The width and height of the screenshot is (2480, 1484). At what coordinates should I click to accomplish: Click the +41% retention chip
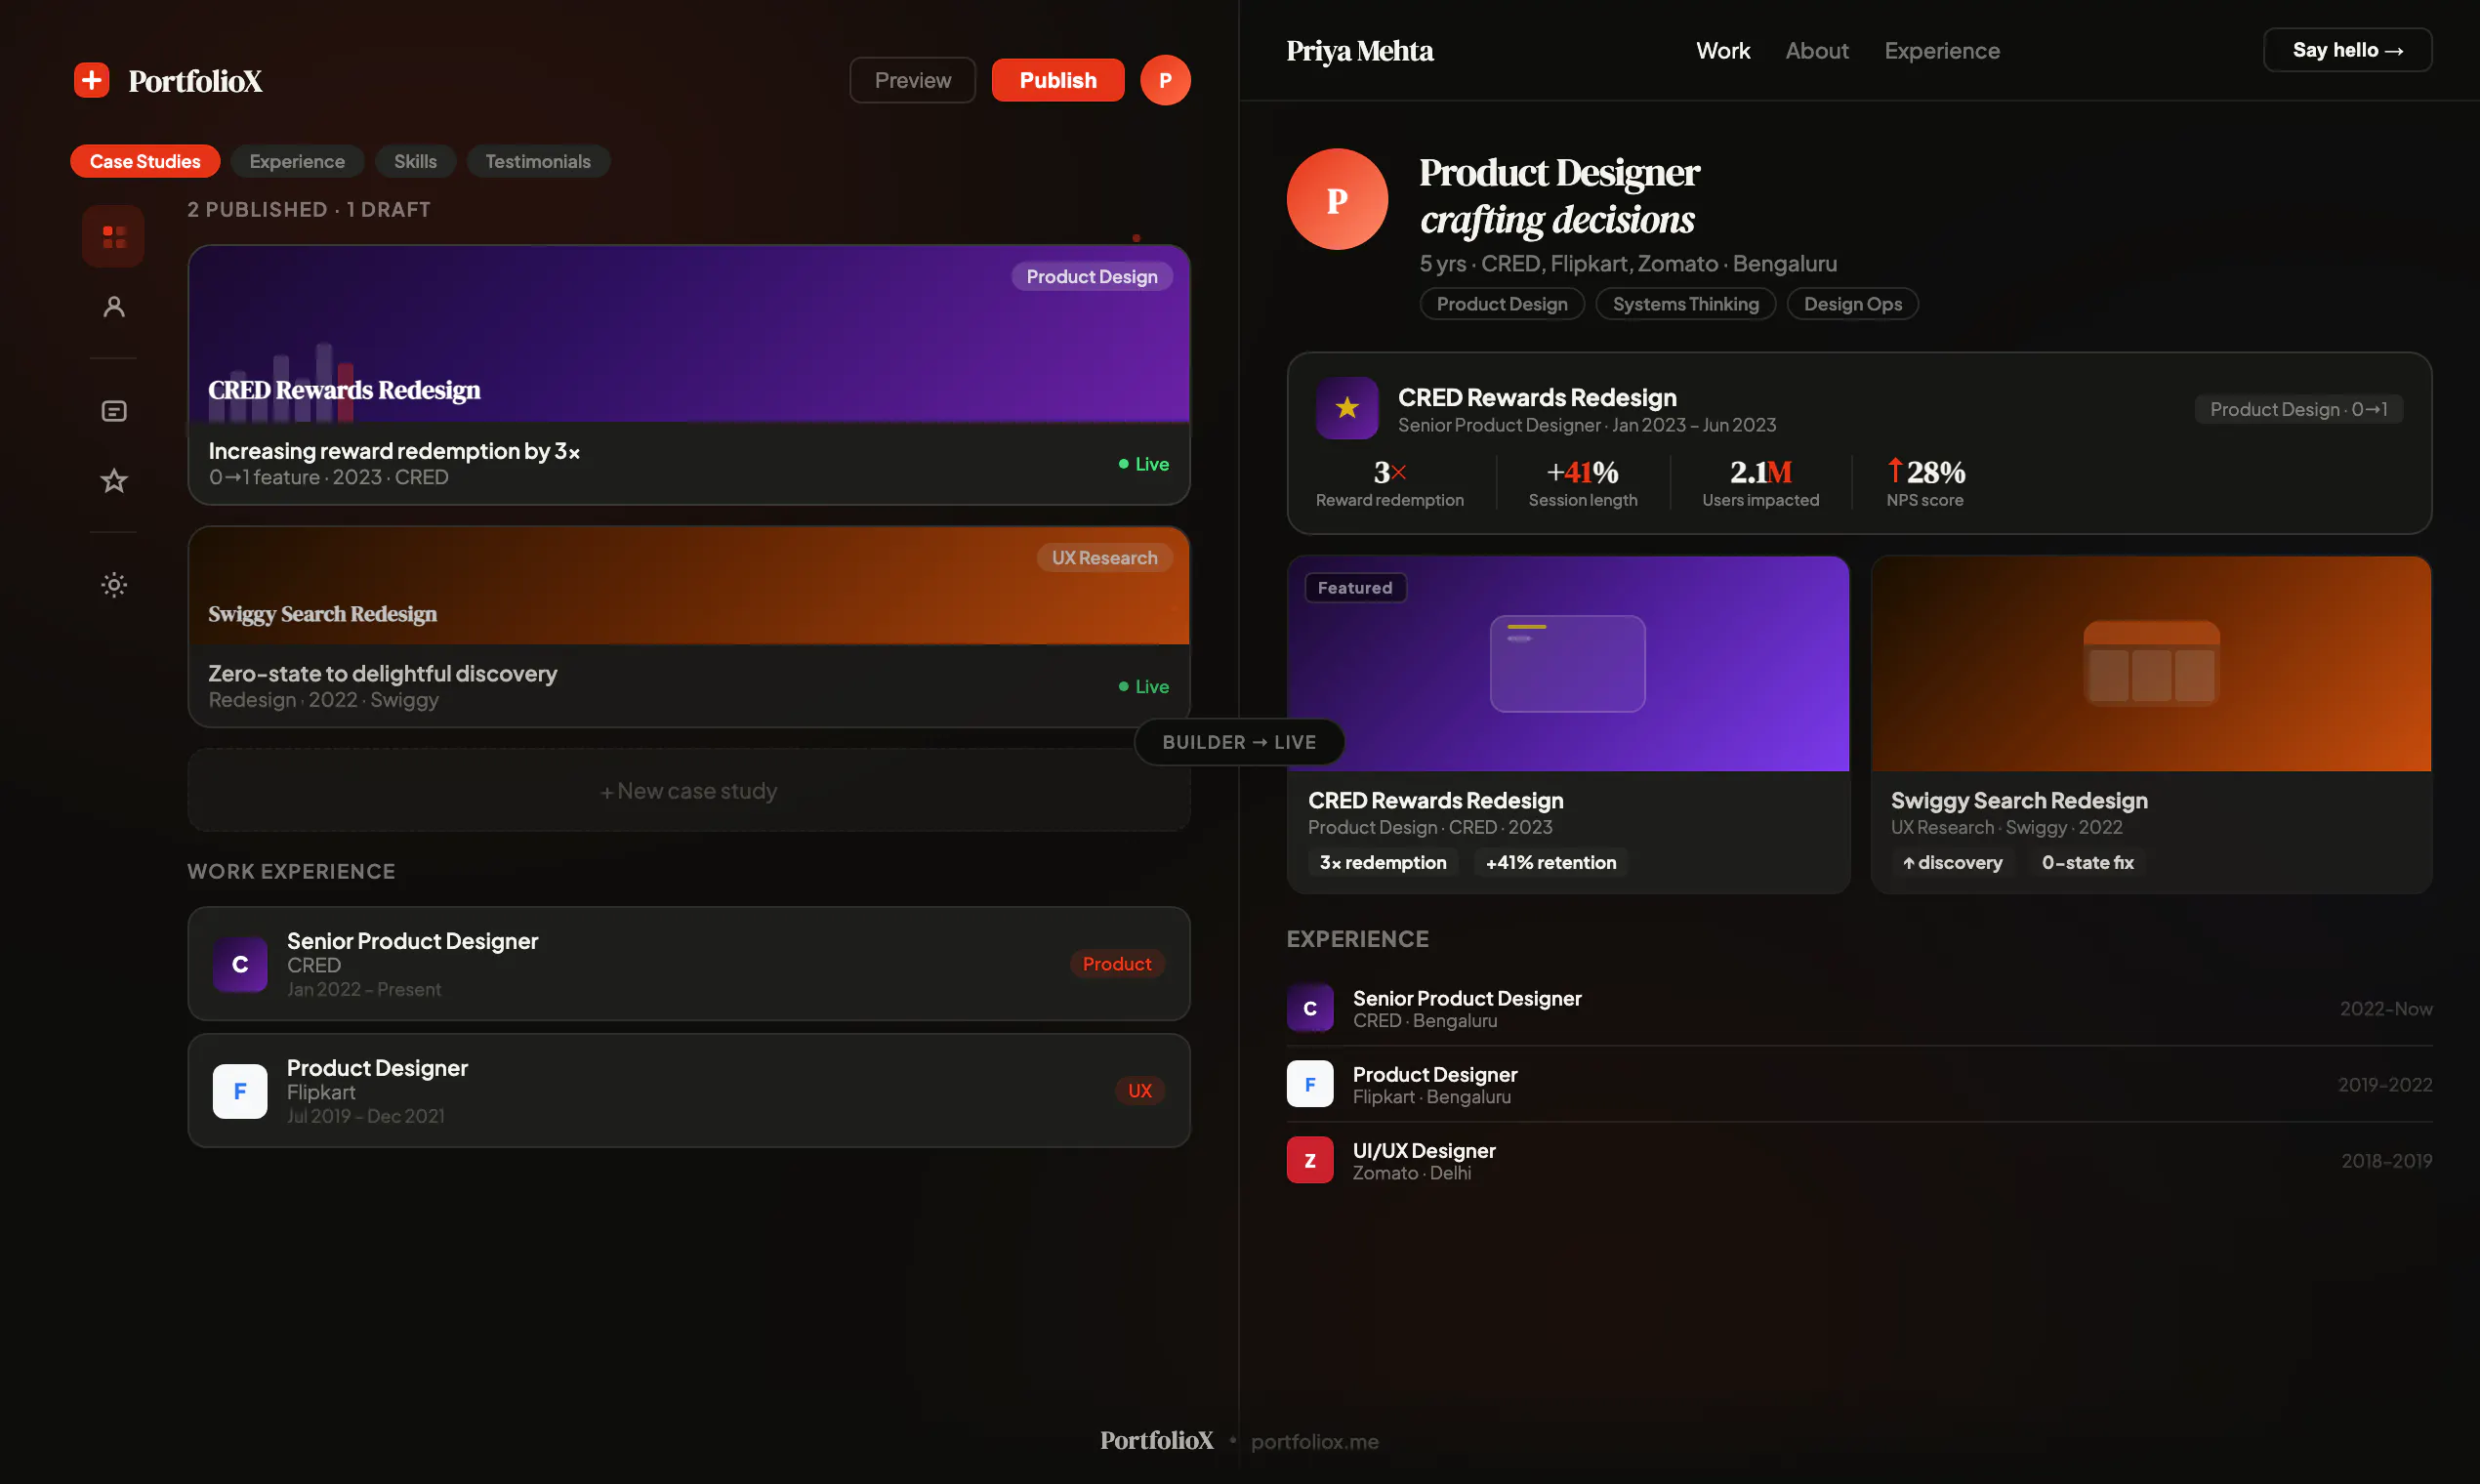[x=1551, y=862]
